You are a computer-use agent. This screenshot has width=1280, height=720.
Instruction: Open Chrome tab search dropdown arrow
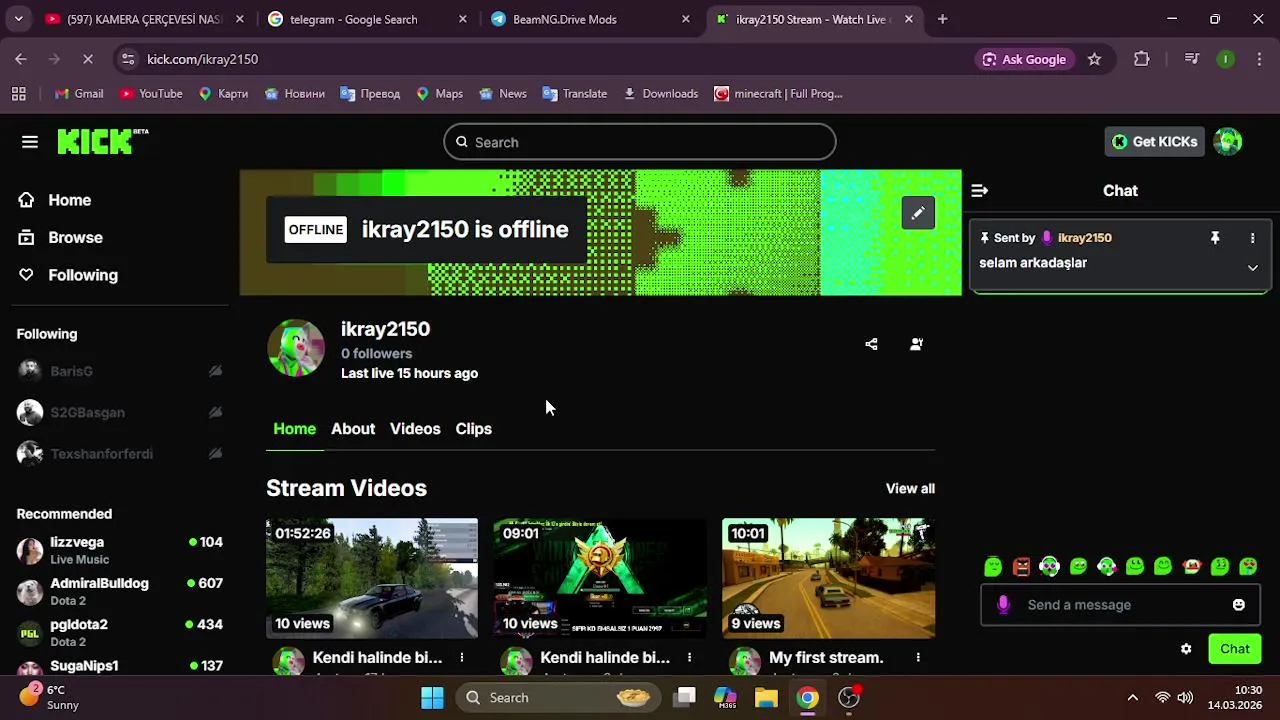[x=18, y=19]
